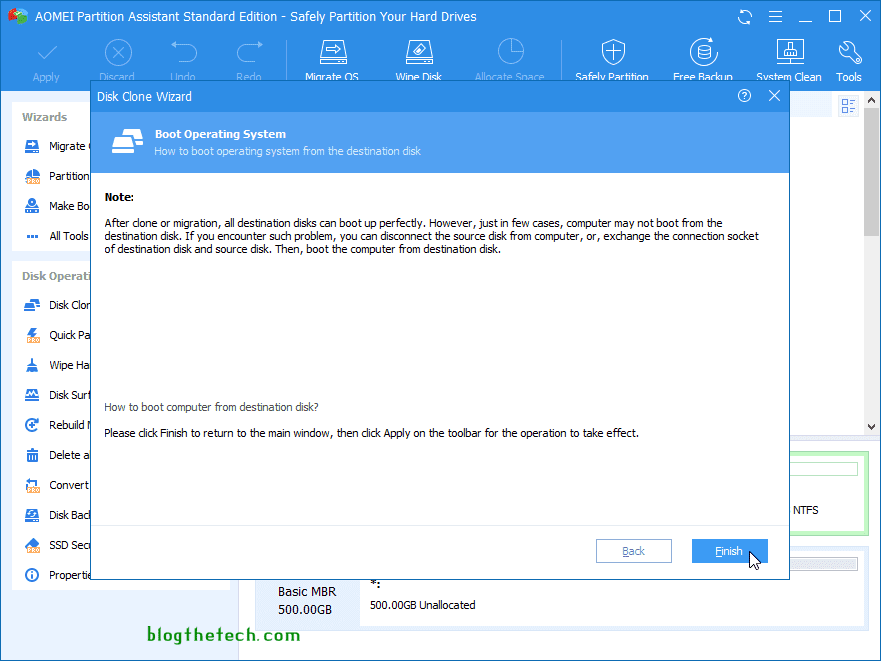Close the Disk Clone Wizard dialog

coord(774,96)
